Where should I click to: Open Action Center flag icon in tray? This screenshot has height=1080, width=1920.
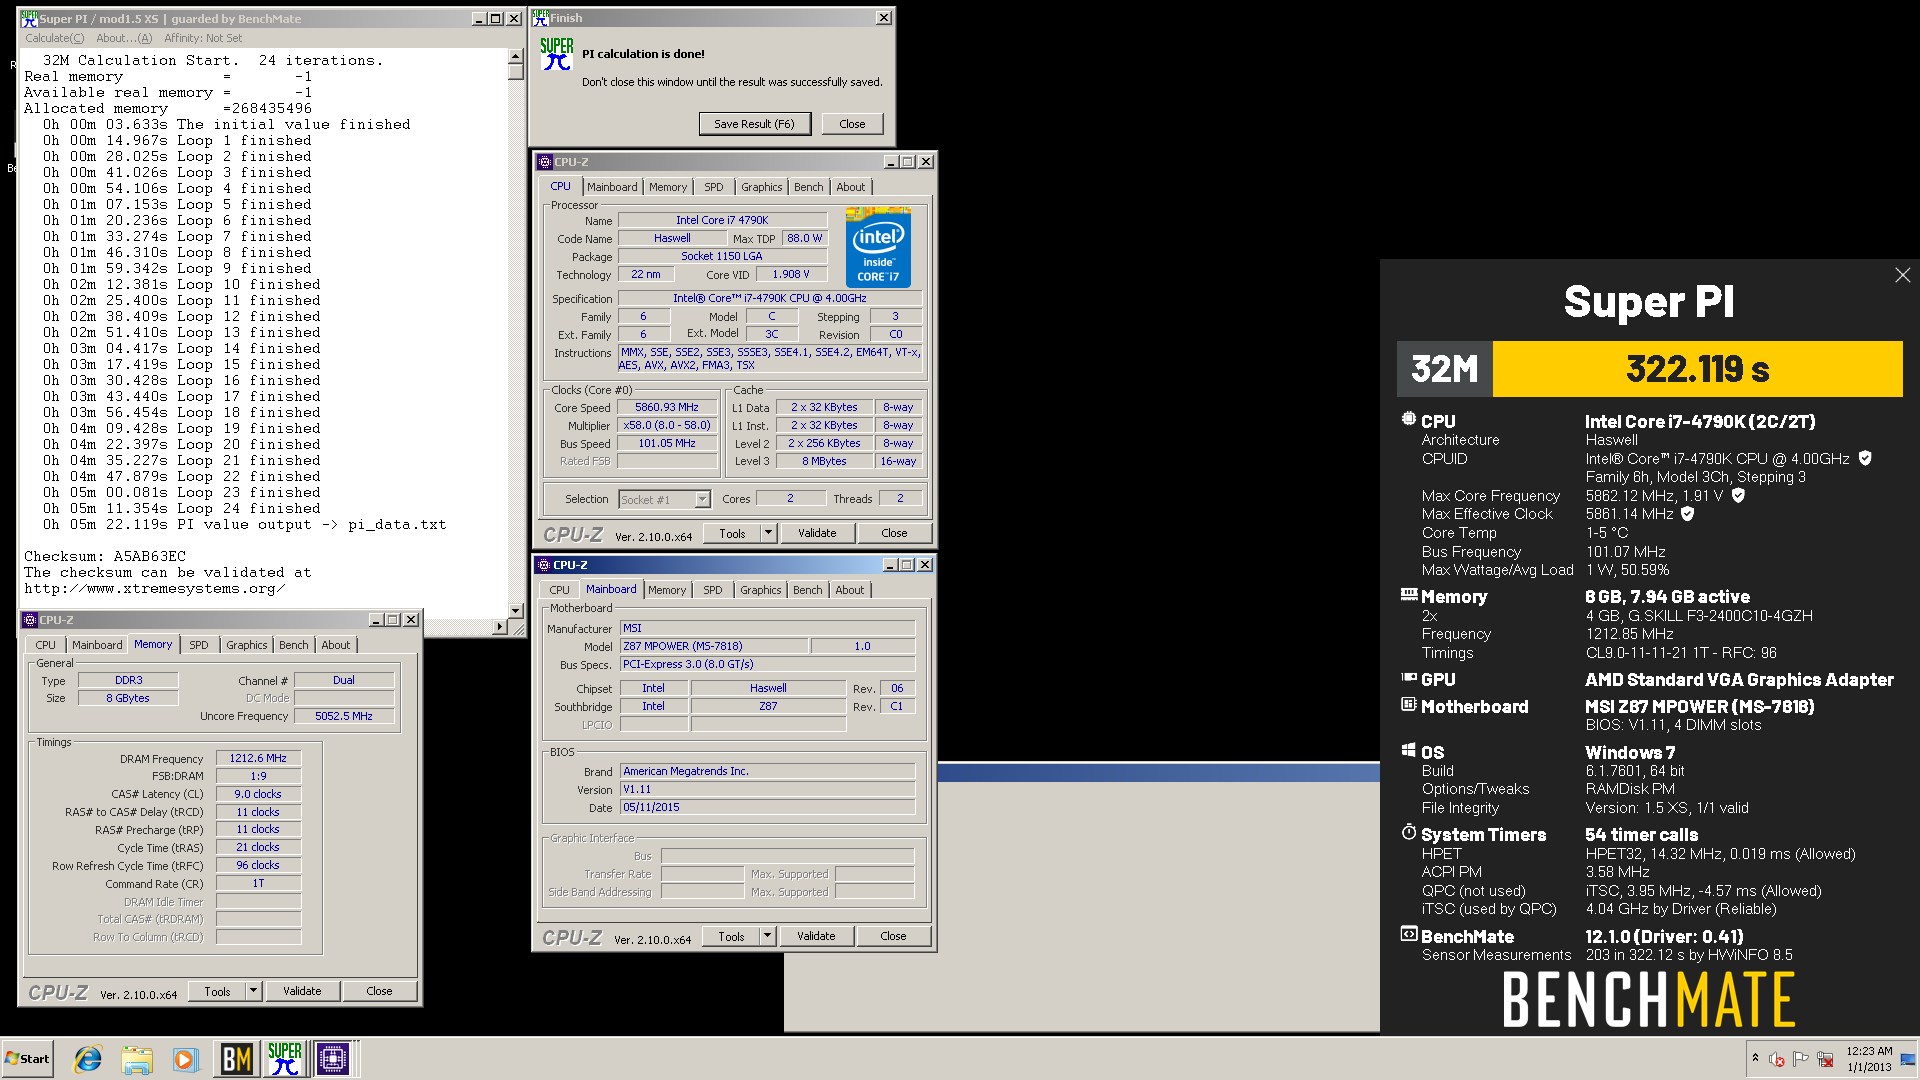[x=1801, y=1059]
